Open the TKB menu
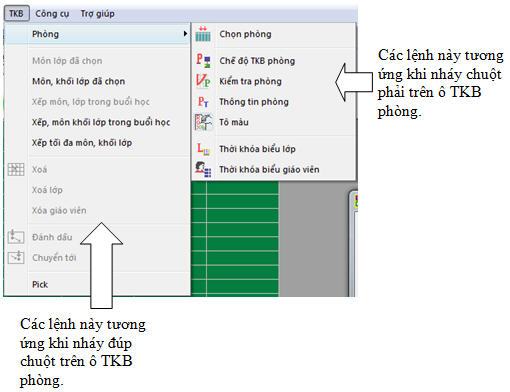The width and height of the screenshot is (510, 392). tap(16, 14)
